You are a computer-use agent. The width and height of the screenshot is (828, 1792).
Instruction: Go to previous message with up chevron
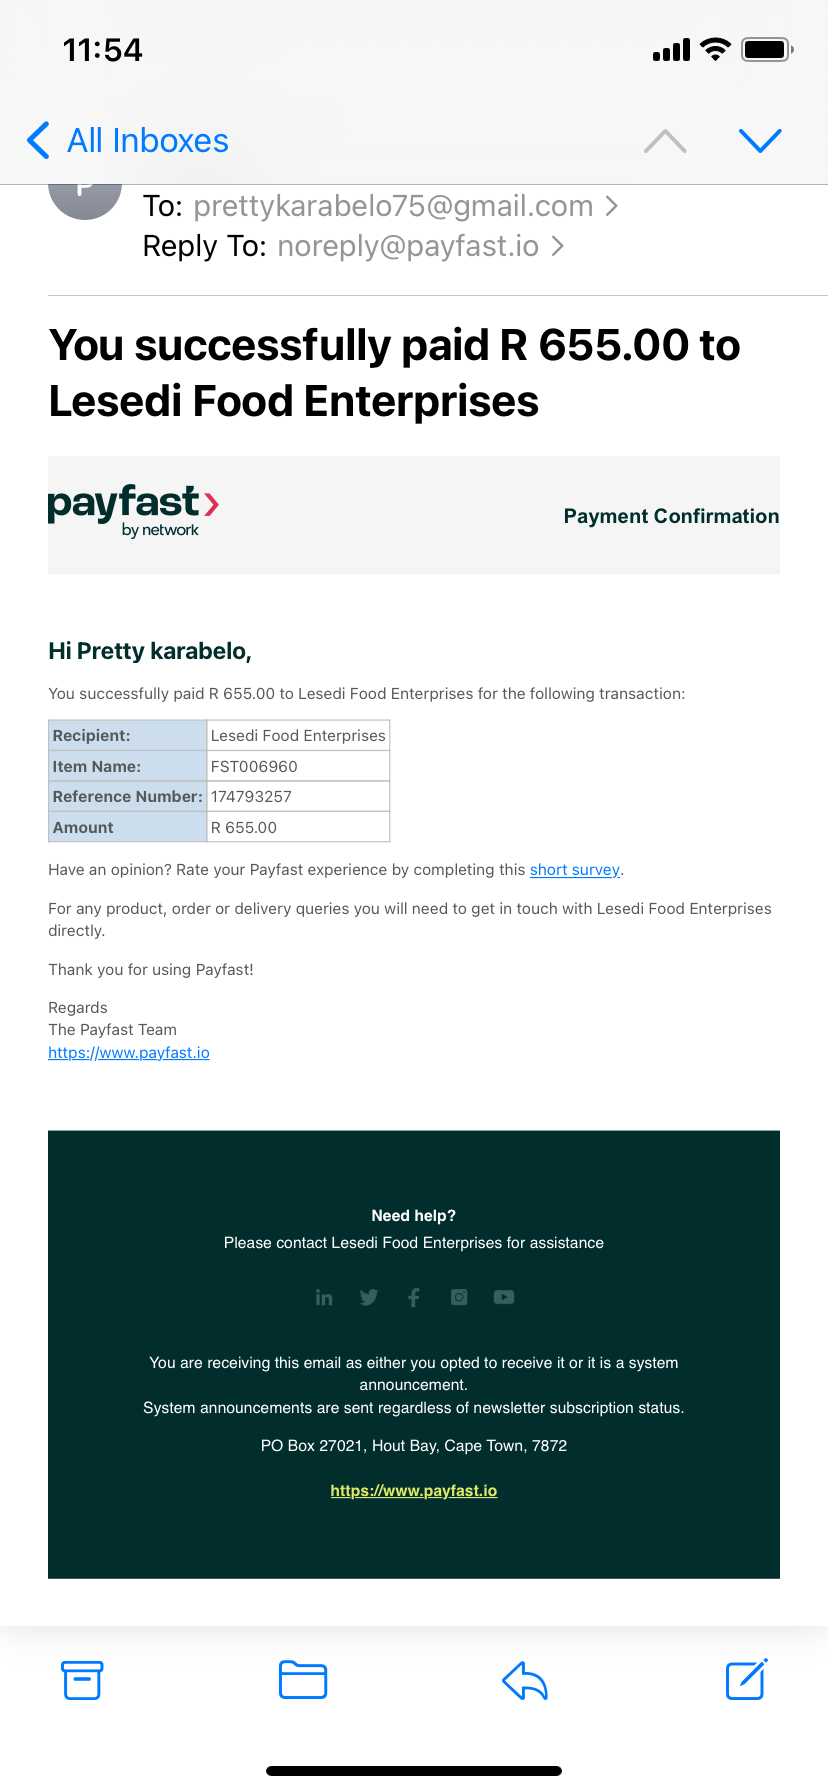(x=666, y=141)
